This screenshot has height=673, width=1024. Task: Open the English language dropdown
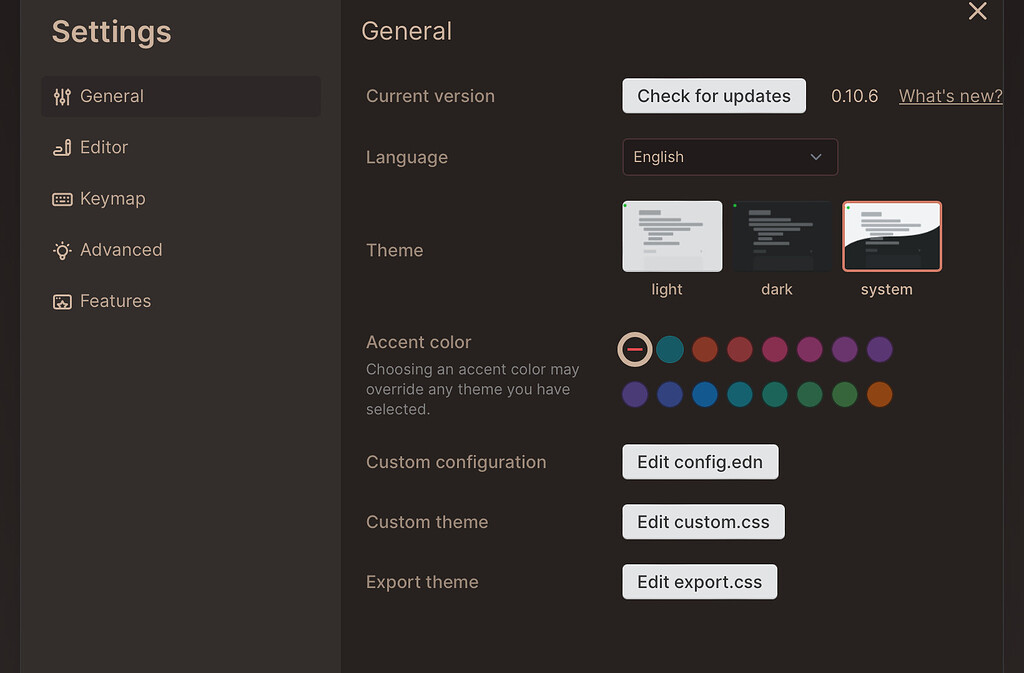tap(730, 157)
